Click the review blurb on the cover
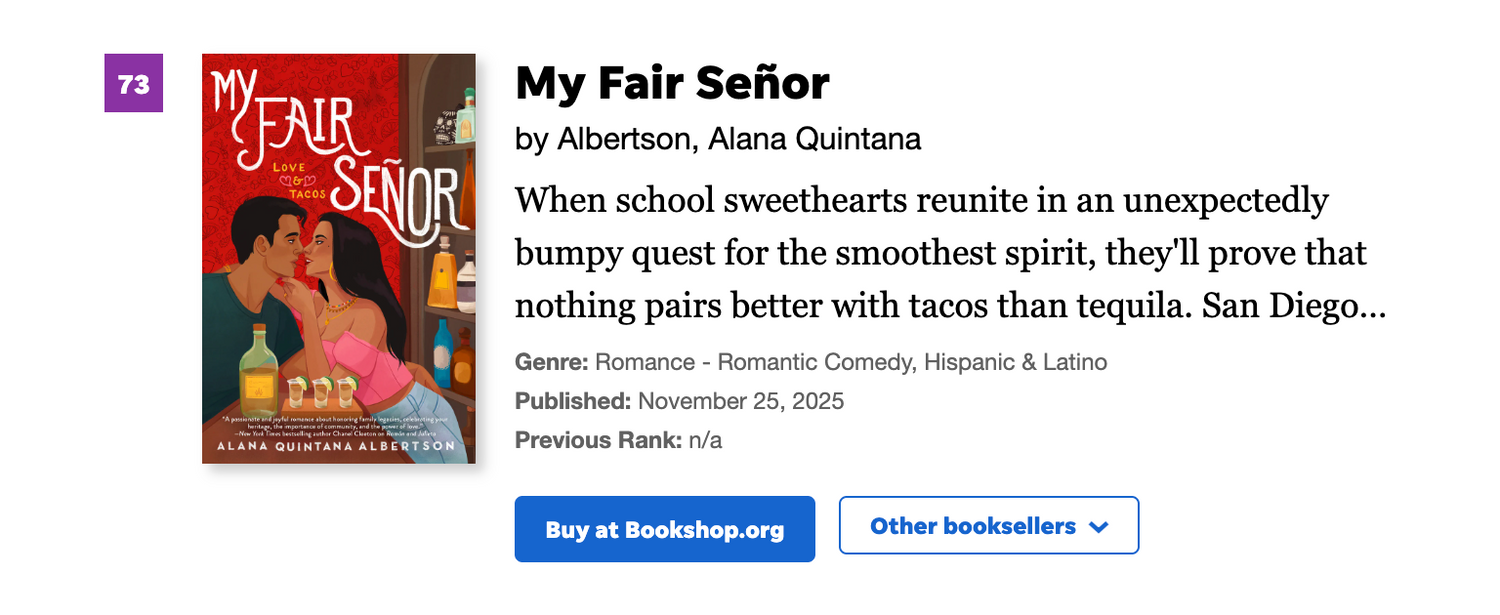The width and height of the screenshot is (1500, 615). coord(337,423)
